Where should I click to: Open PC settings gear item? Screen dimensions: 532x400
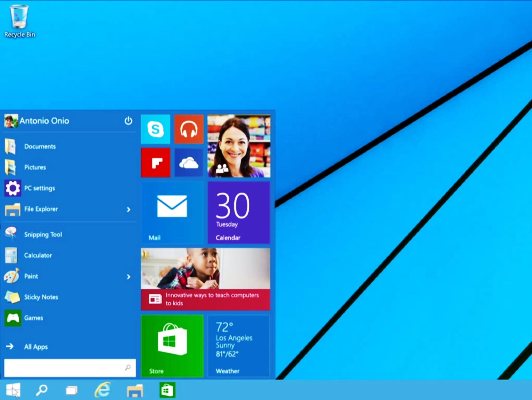(x=70, y=188)
